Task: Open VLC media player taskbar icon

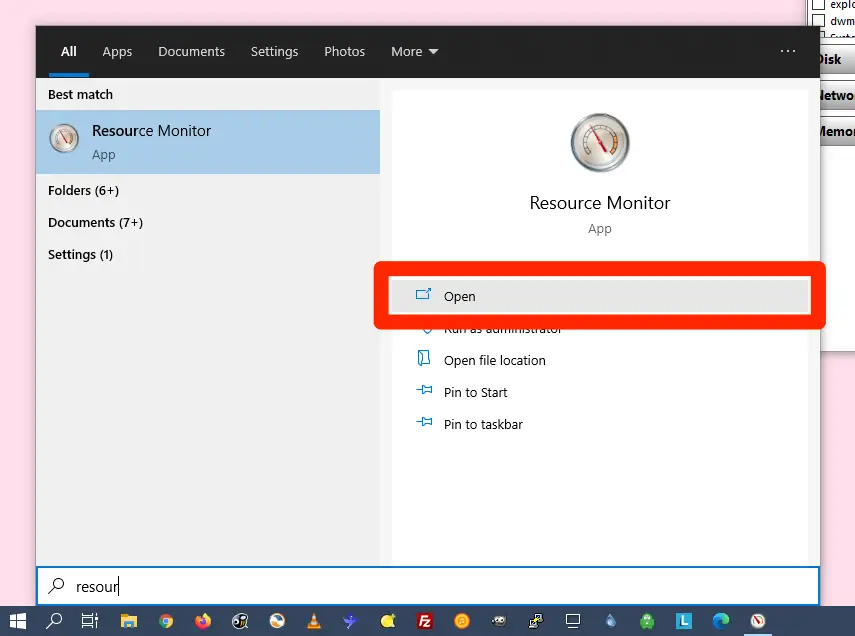Action: click(314, 621)
